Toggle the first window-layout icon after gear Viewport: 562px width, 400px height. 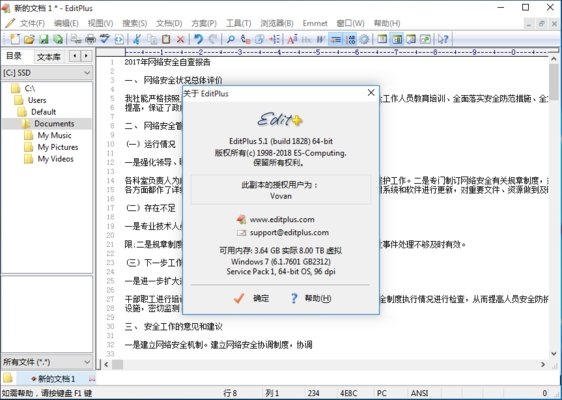click(x=382, y=39)
